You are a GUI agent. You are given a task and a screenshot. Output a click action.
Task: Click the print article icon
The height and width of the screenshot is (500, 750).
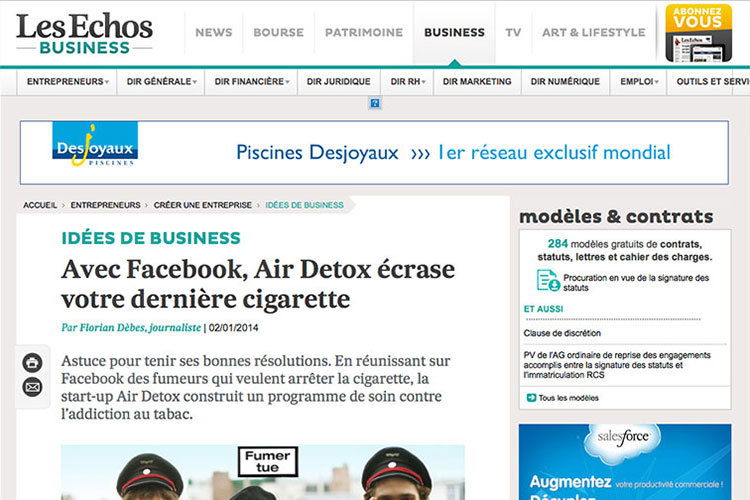pyautogui.click(x=33, y=362)
